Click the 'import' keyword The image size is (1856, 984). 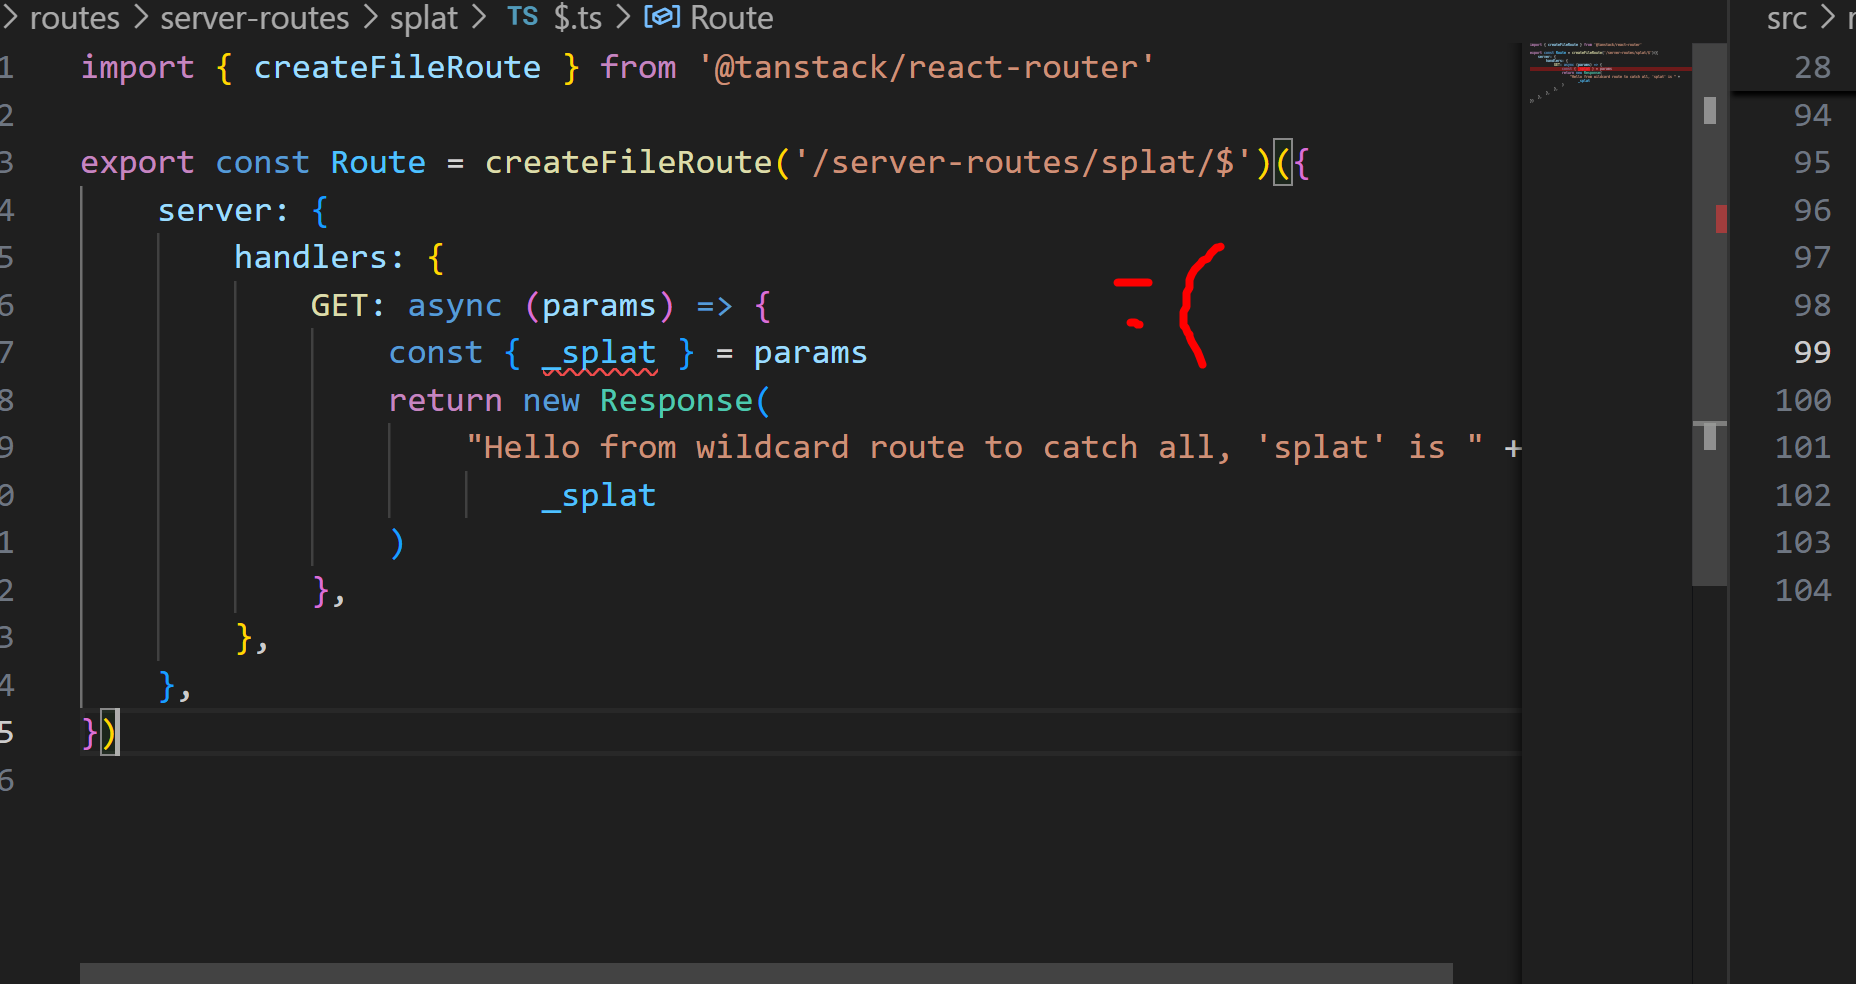(137, 68)
